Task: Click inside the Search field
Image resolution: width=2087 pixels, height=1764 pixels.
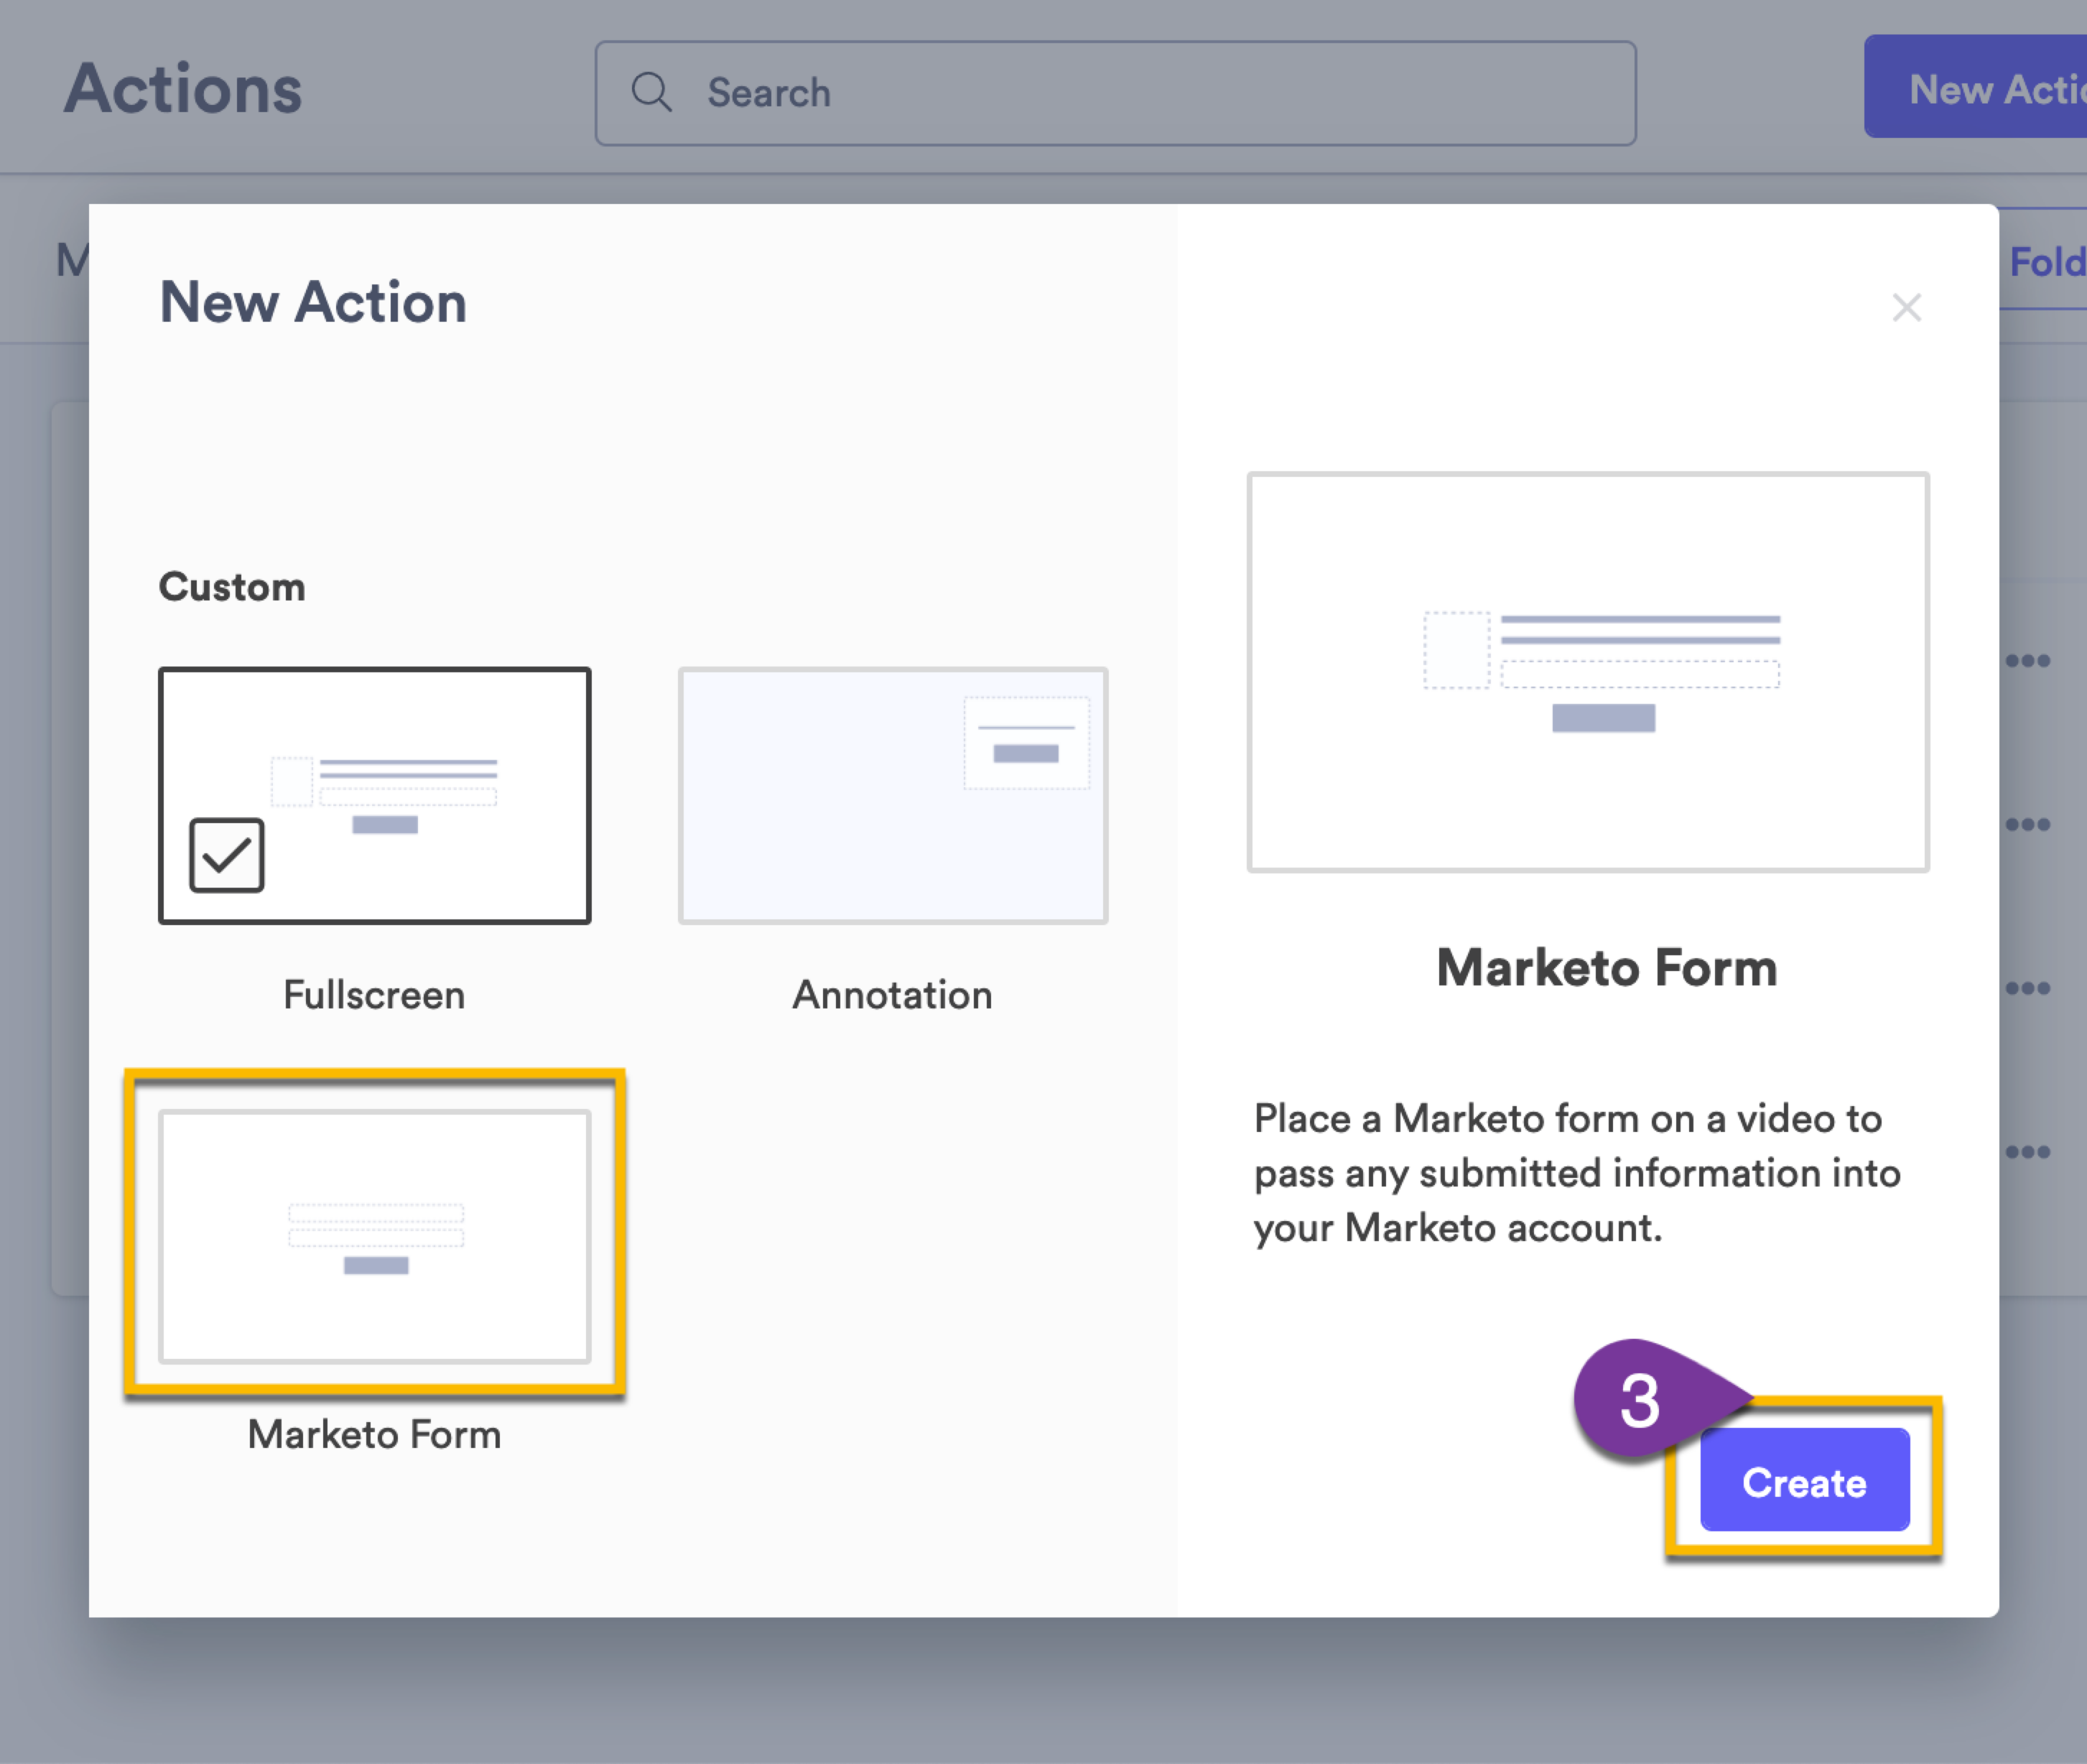Action: point(1100,92)
